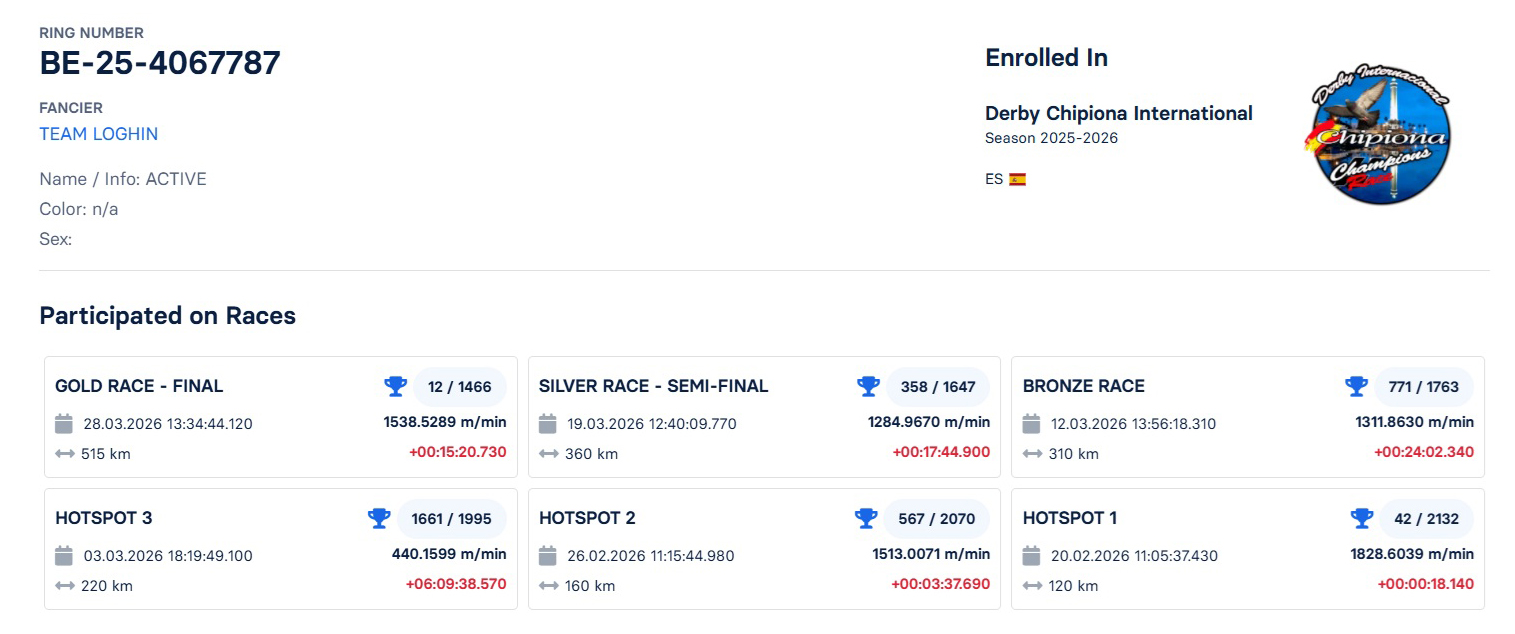This screenshot has height=634, width=1515.
Task: Click the trophy icon on GOLD RACE - FINAL card
Action: pyautogui.click(x=396, y=385)
